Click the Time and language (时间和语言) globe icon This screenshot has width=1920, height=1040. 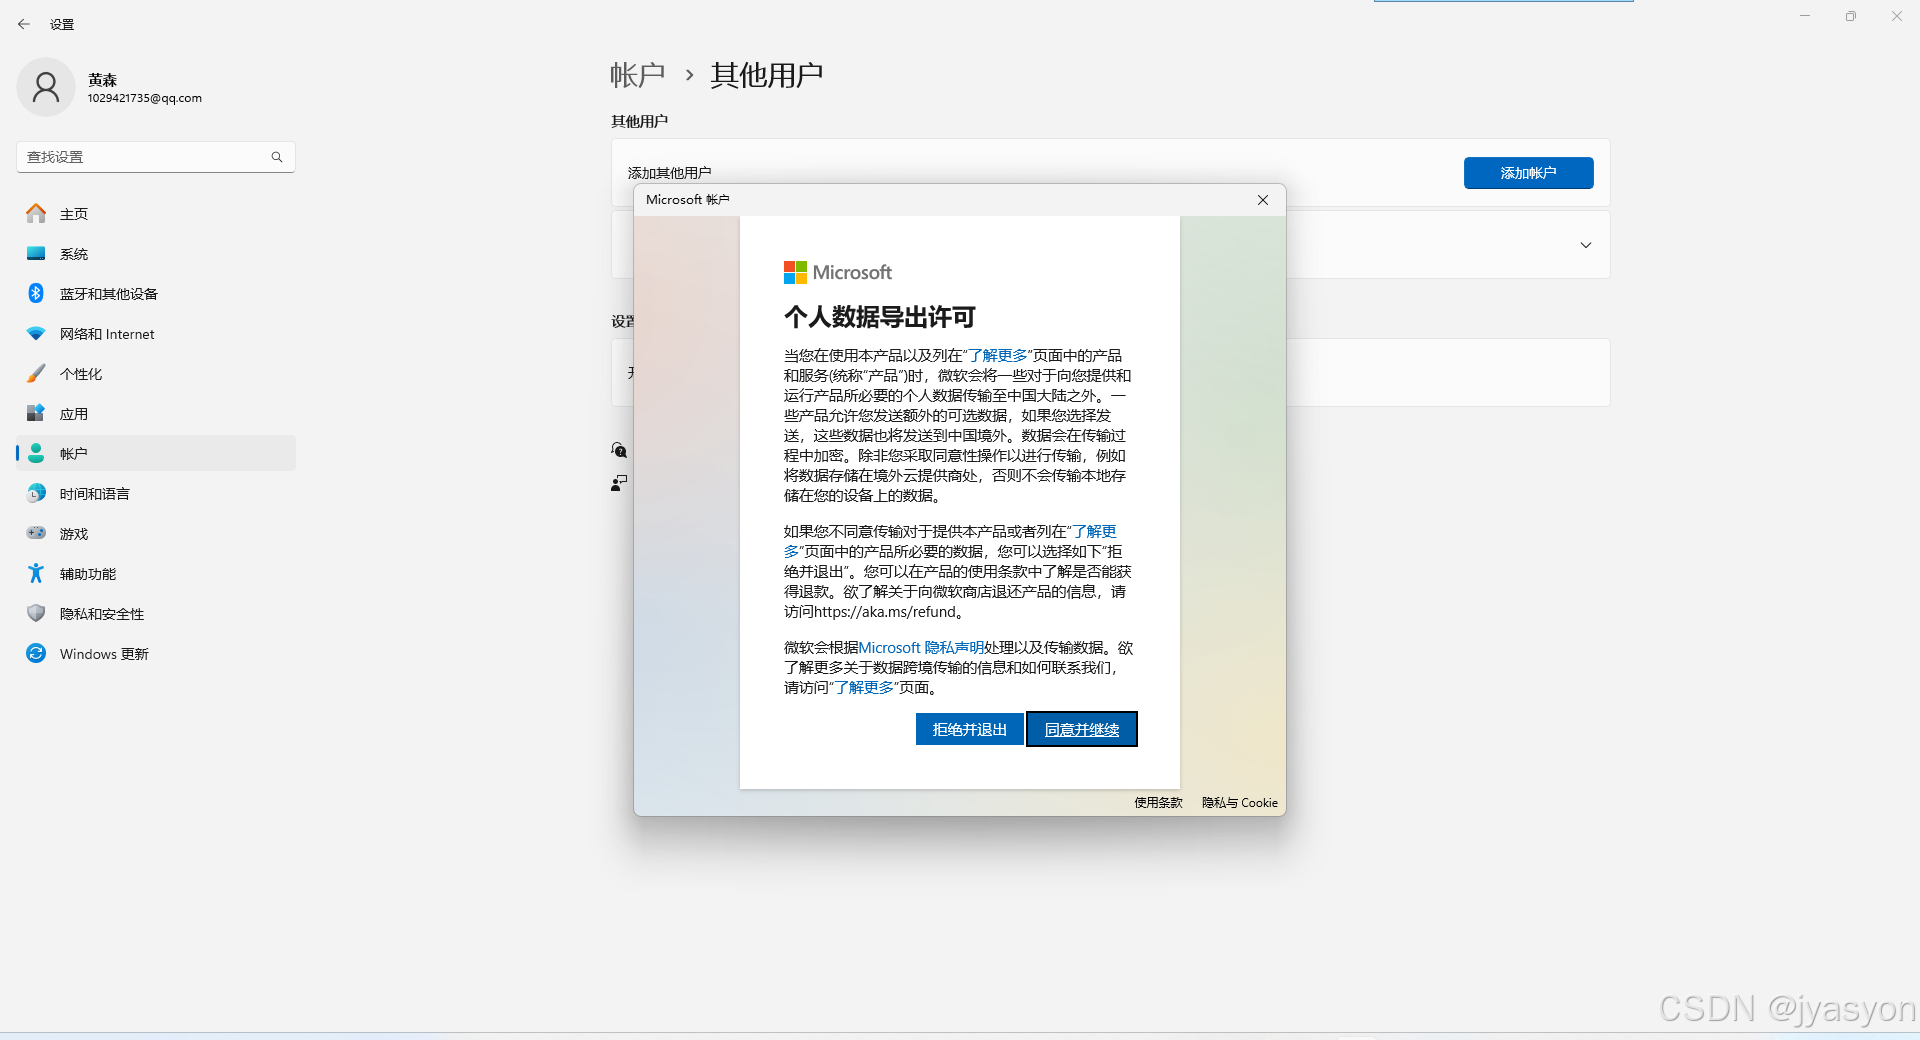(x=36, y=493)
